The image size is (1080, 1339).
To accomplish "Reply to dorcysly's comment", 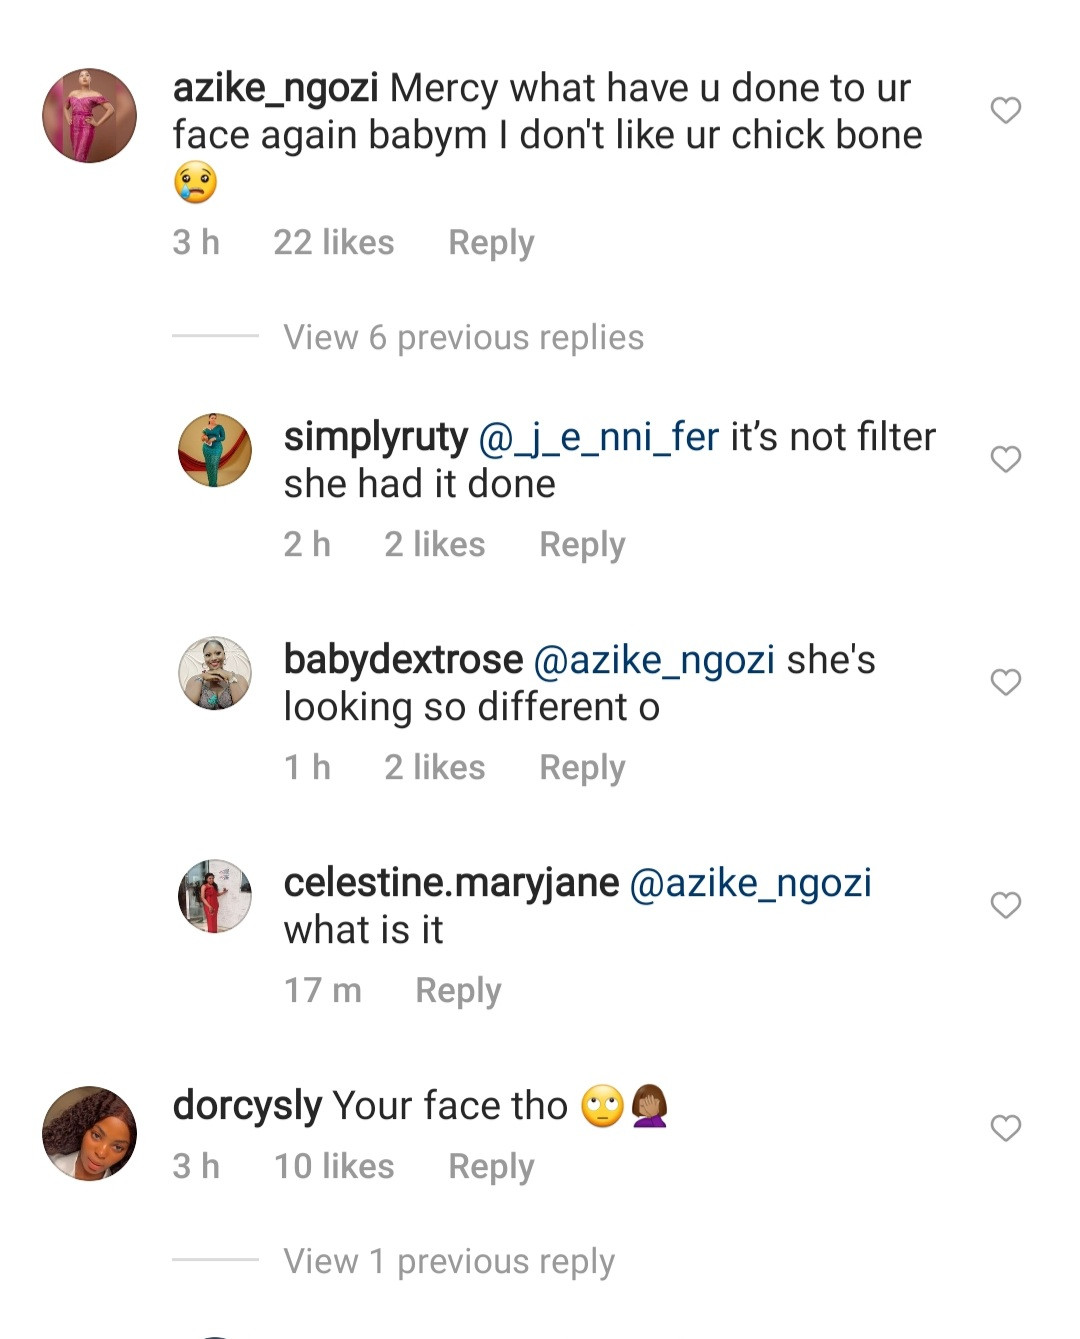I will (491, 1167).
